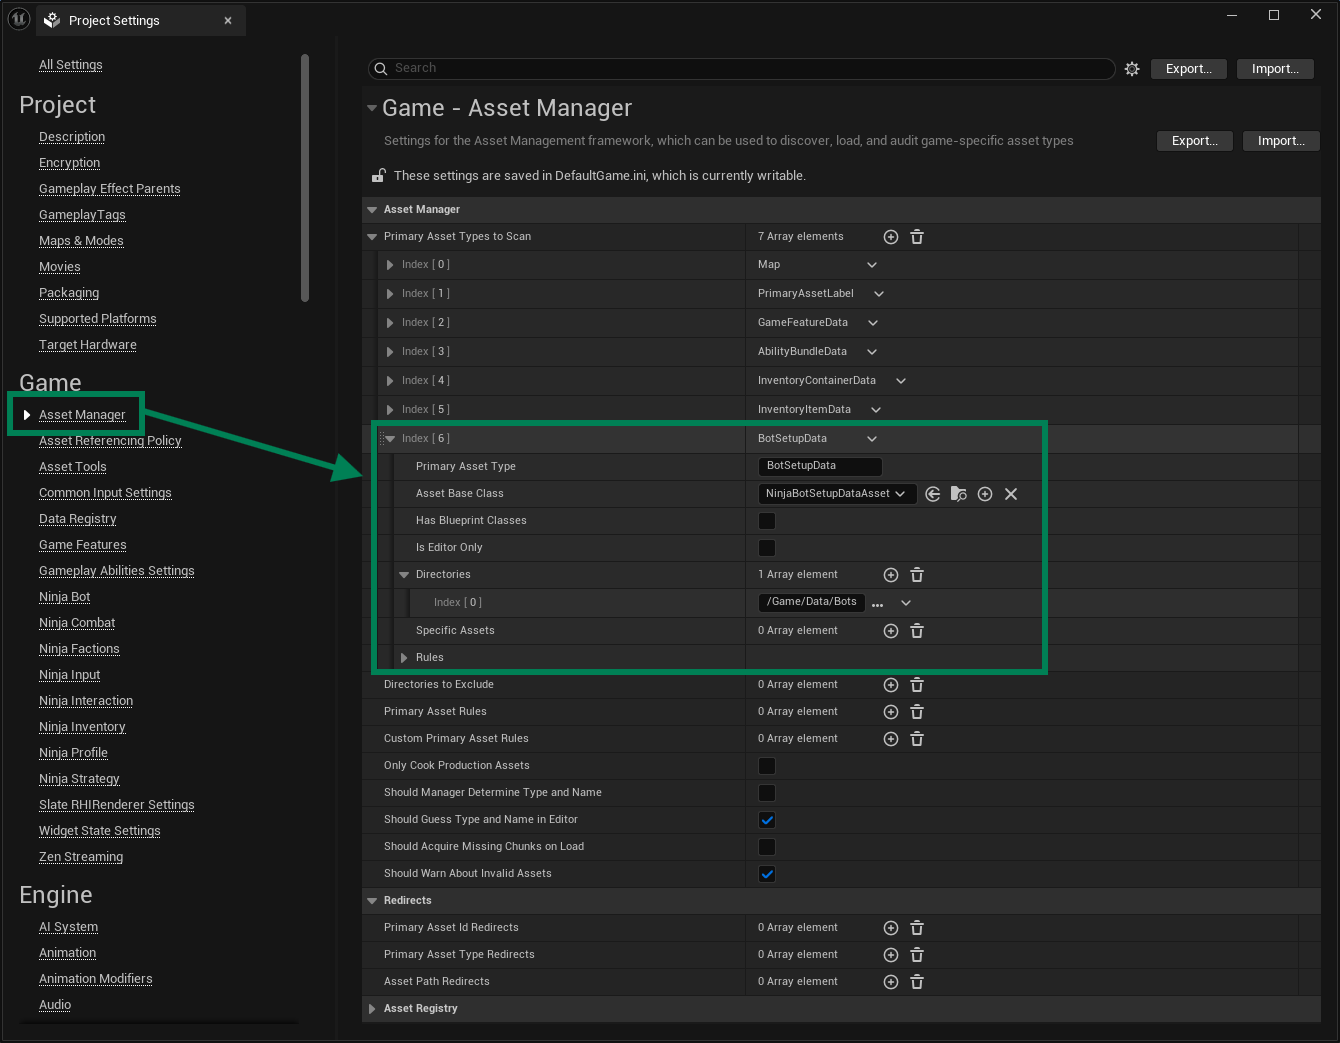Open Ninja Combat settings page
This screenshot has width=1340, height=1043.
tap(77, 623)
